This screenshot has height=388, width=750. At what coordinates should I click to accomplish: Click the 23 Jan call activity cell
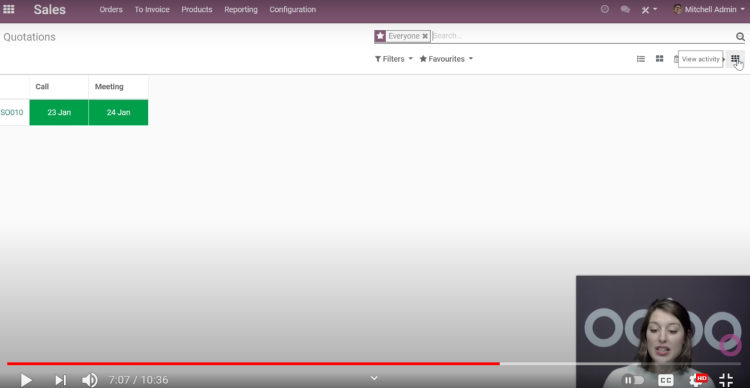[59, 112]
